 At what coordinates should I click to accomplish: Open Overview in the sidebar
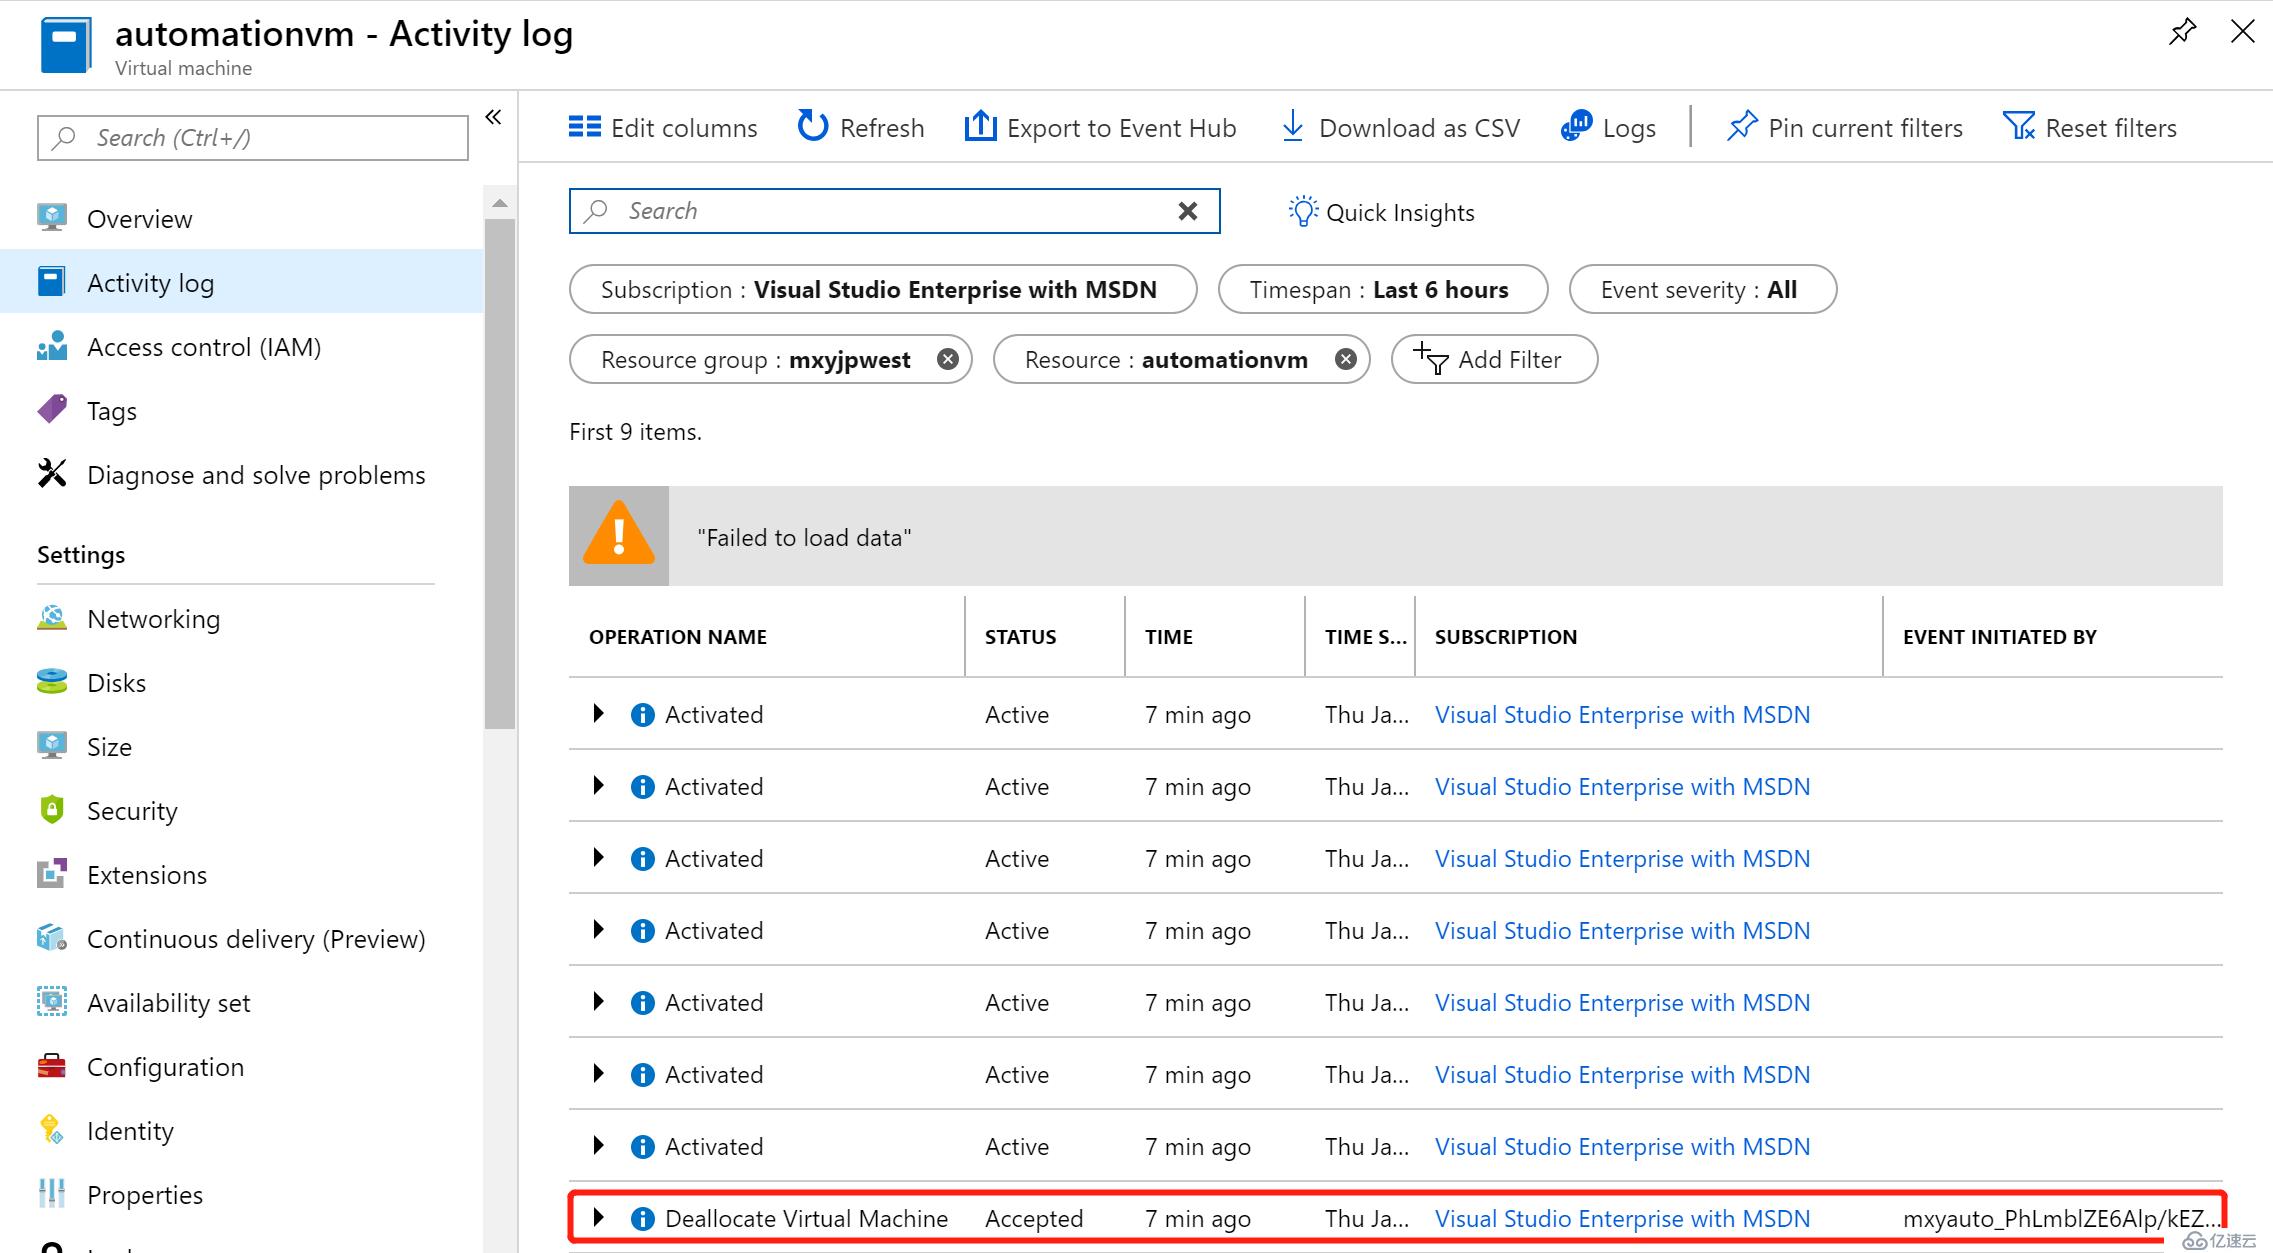pos(241,219)
